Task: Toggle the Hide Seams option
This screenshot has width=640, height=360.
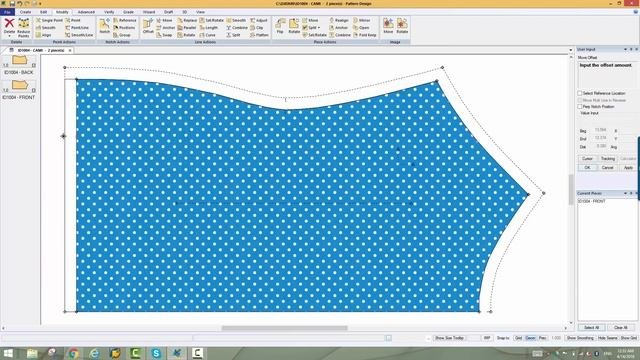Action: [x=607, y=338]
